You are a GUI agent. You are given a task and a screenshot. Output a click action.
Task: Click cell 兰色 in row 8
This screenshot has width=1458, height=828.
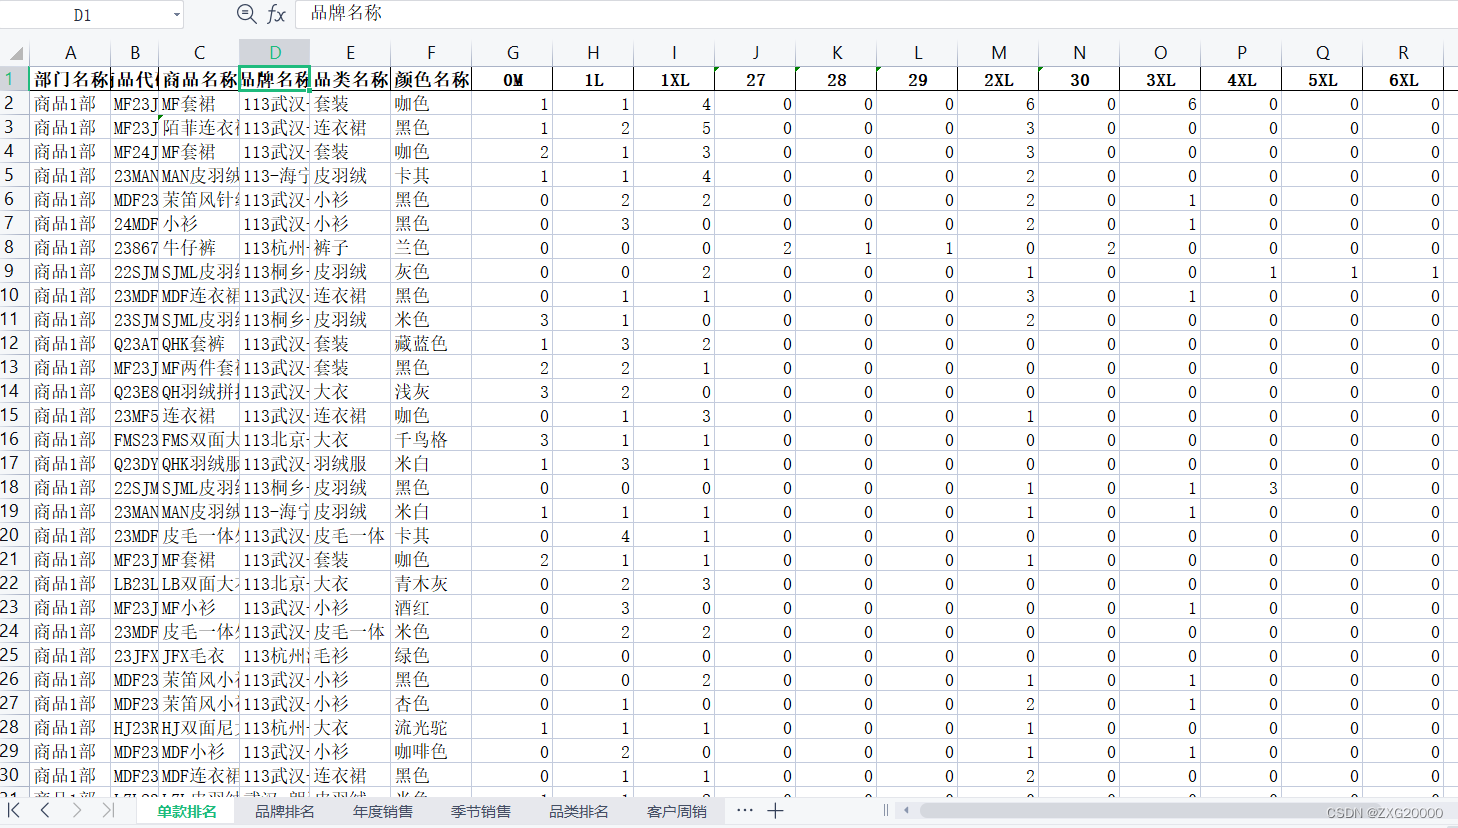[431, 247]
